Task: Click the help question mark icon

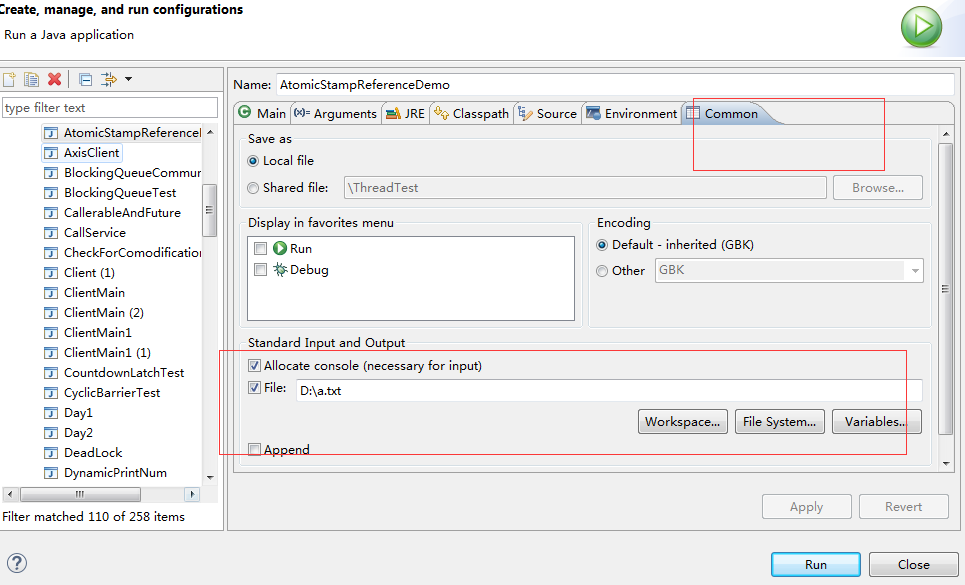Action: point(17,563)
